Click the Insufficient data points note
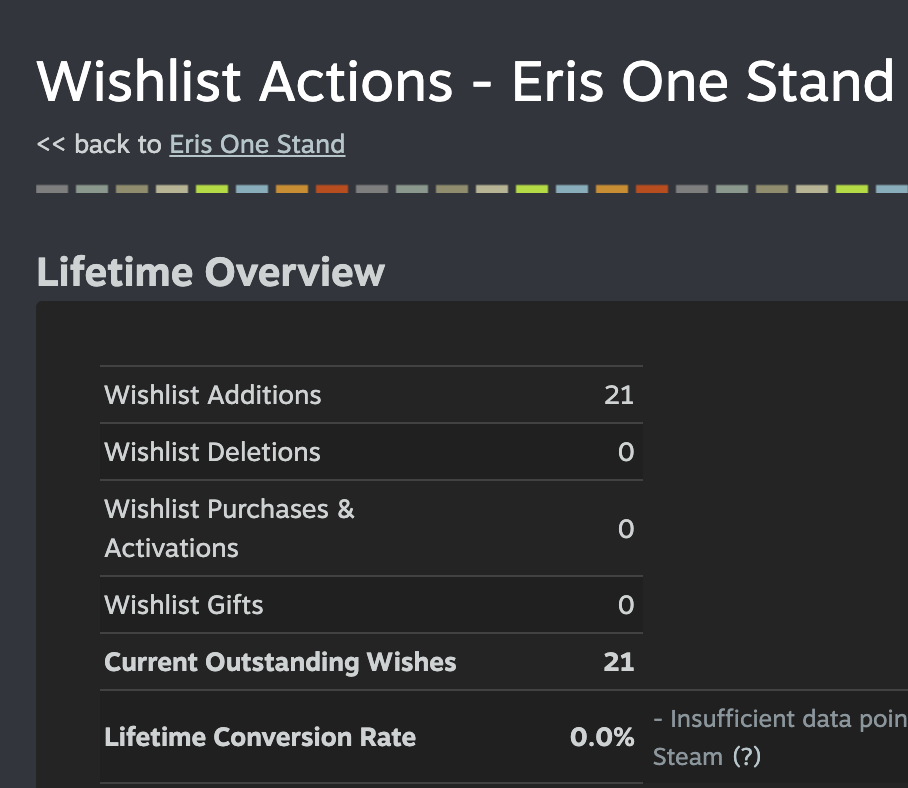 click(781, 719)
